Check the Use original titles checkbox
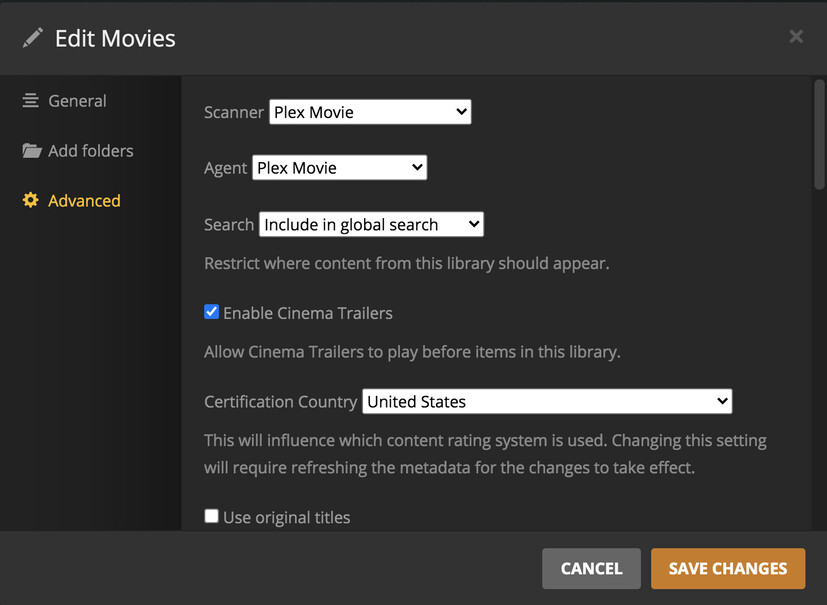The width and height of the screenshot is (827, 605). (x=211, y=517)
